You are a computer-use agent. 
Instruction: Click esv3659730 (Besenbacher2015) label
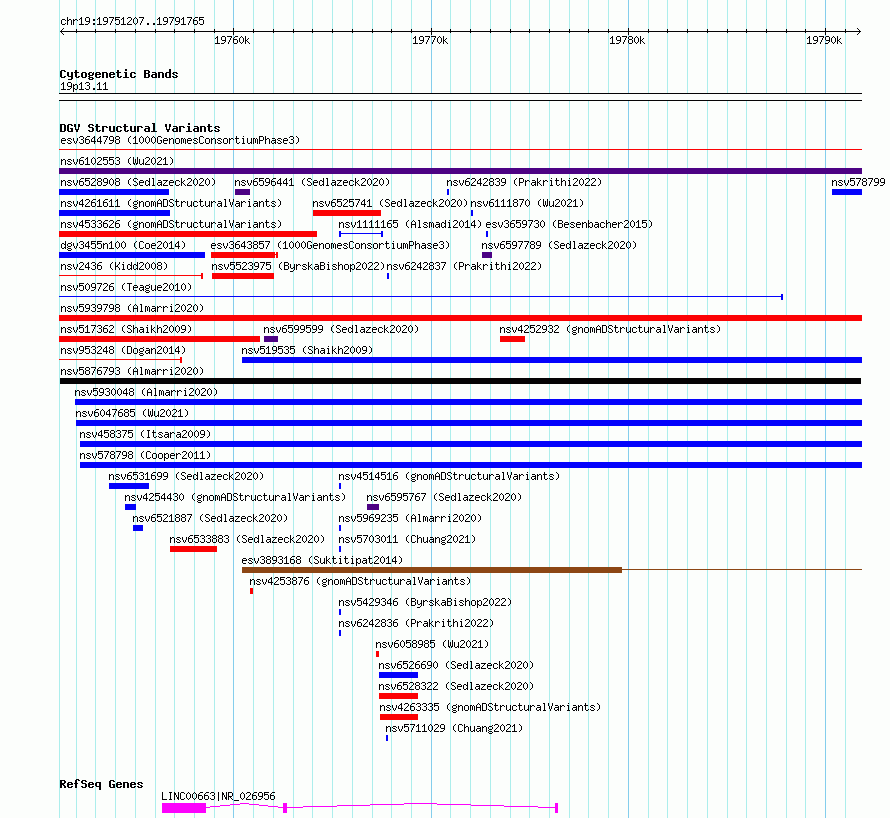click(569, 224)
